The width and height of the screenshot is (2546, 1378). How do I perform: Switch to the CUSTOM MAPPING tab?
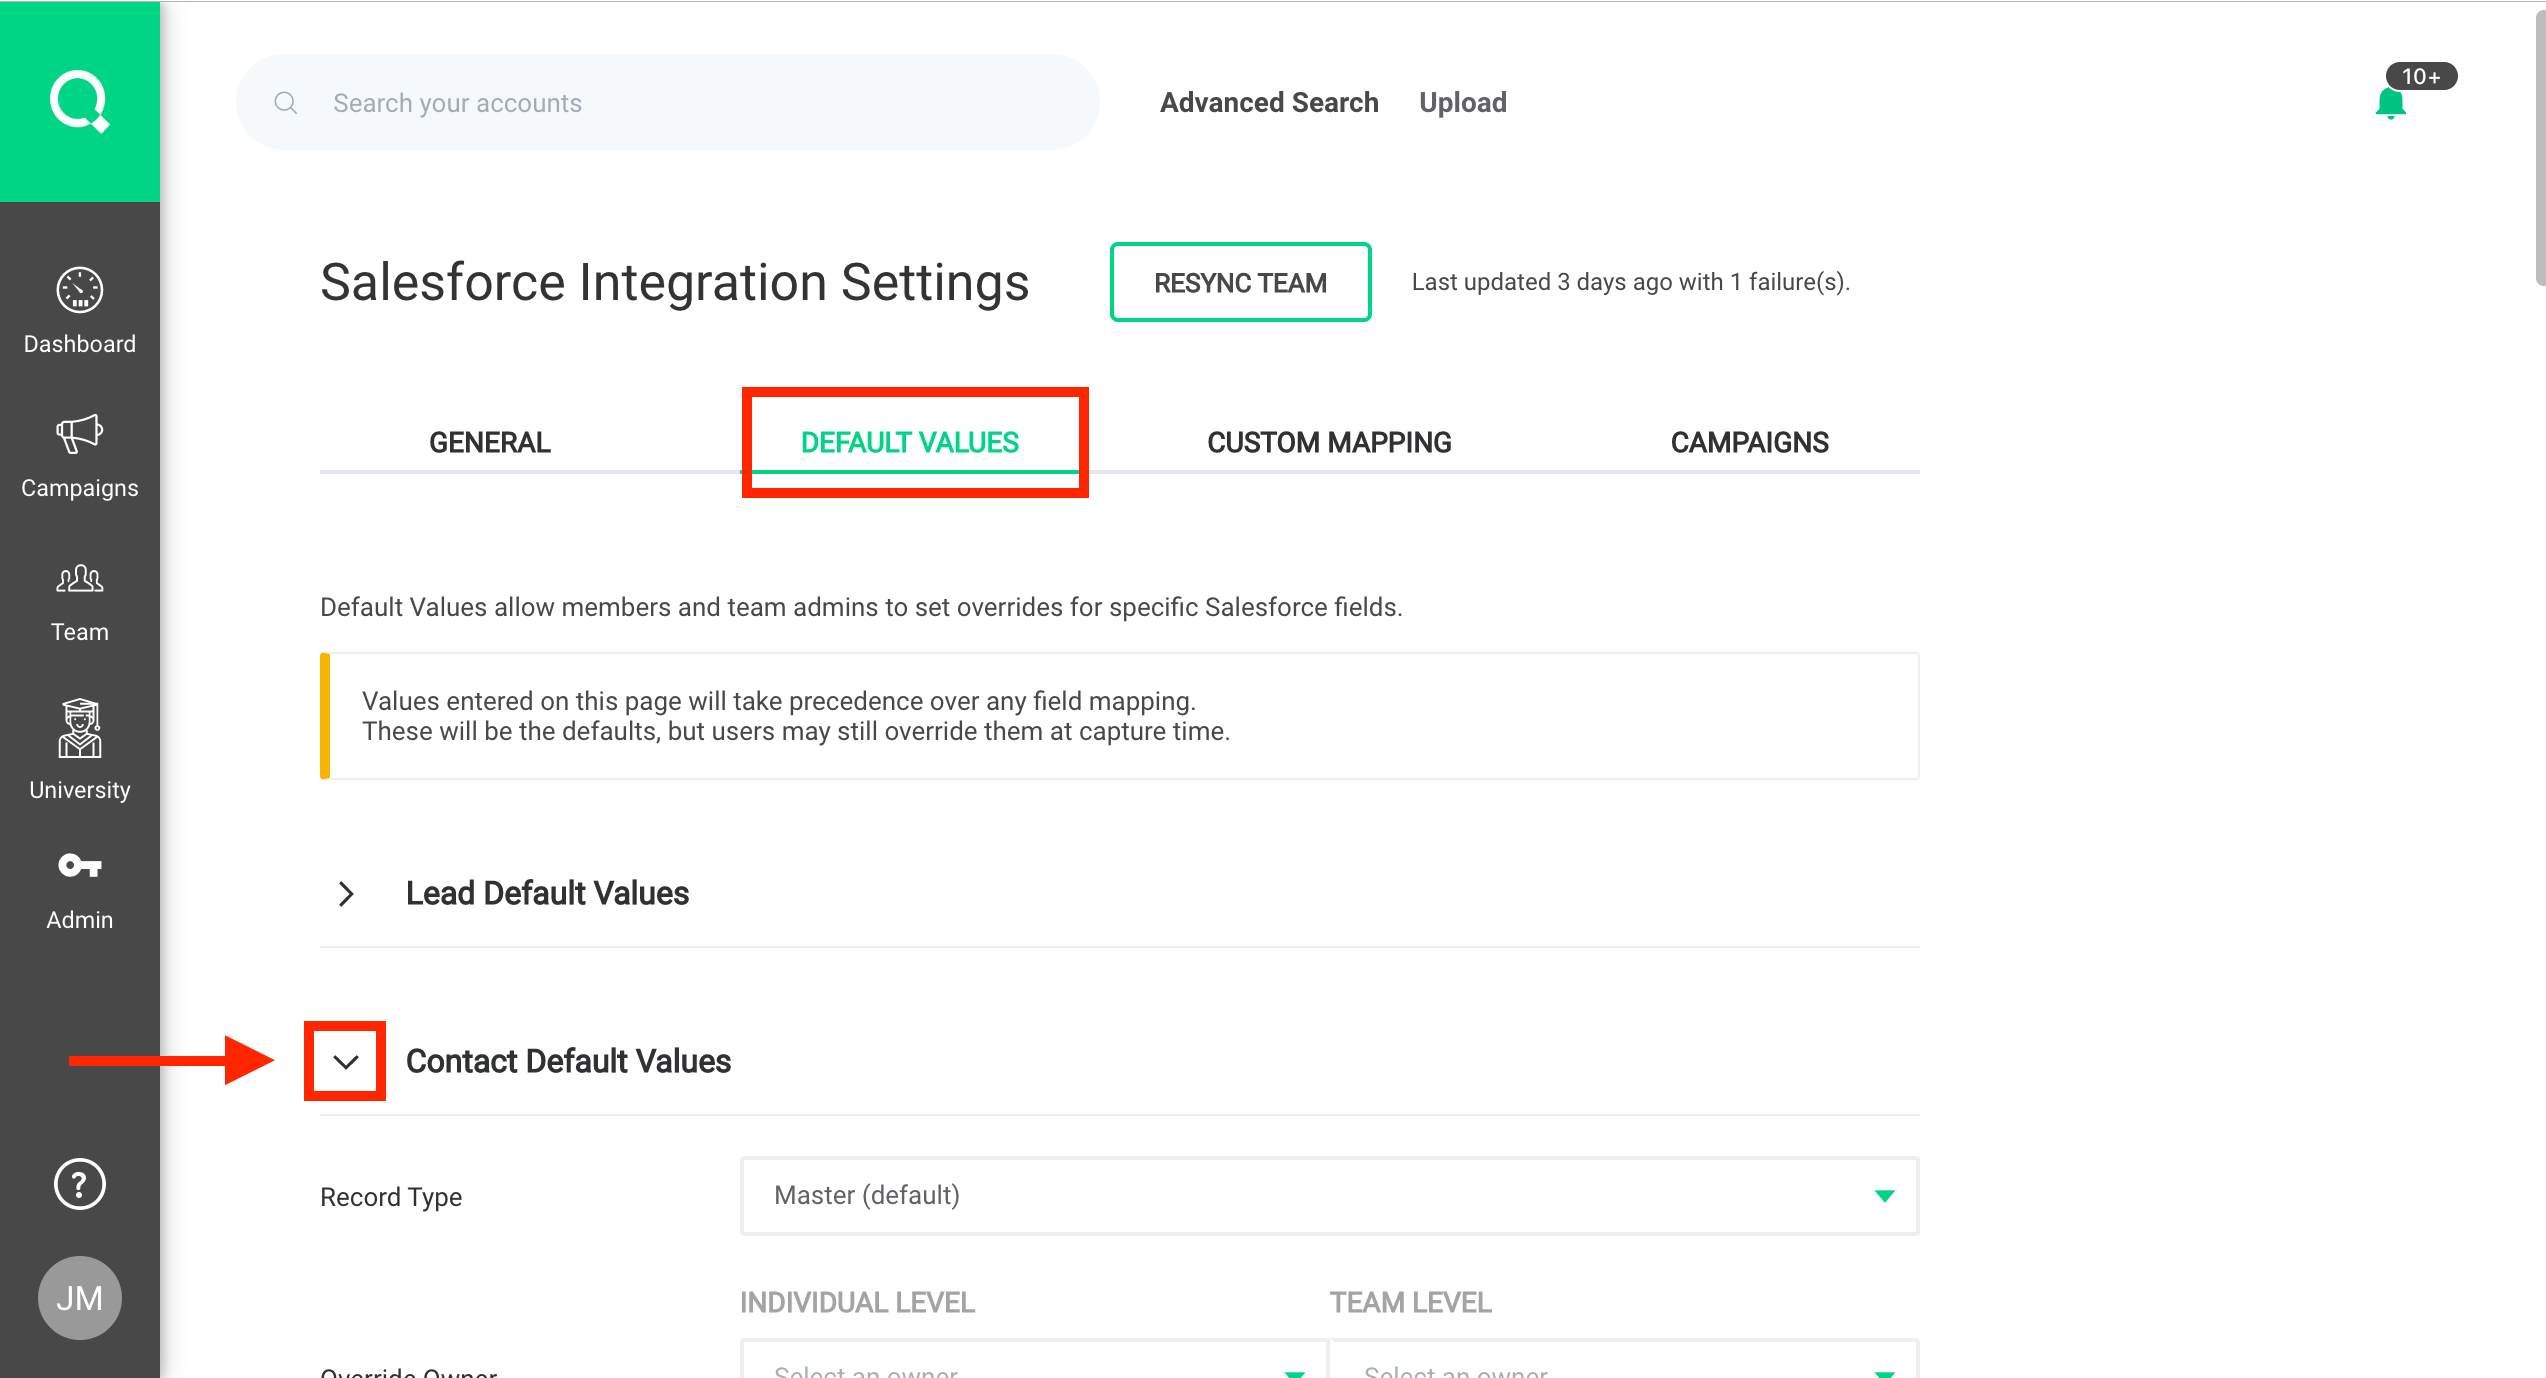point(1328,442)
